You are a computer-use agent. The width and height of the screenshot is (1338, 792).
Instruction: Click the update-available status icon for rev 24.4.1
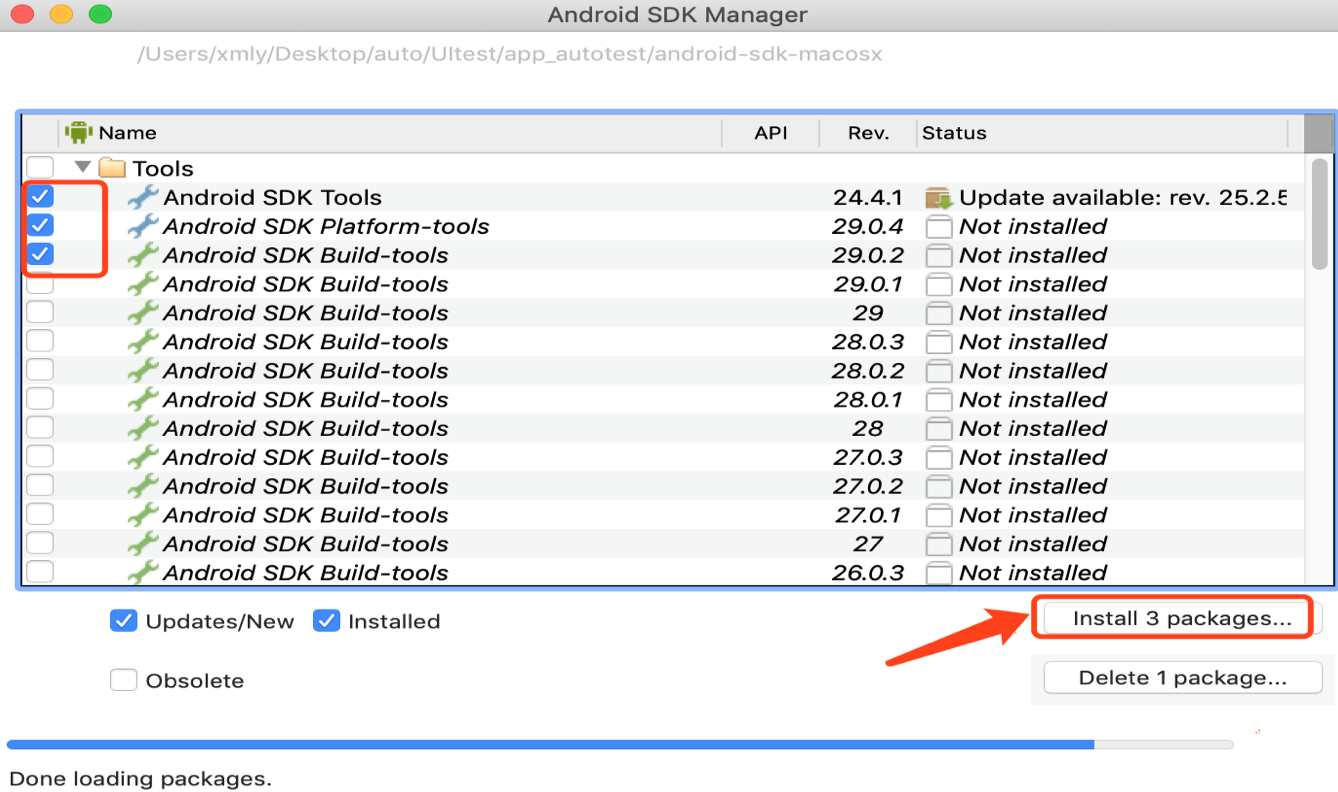tap(938, 198)
